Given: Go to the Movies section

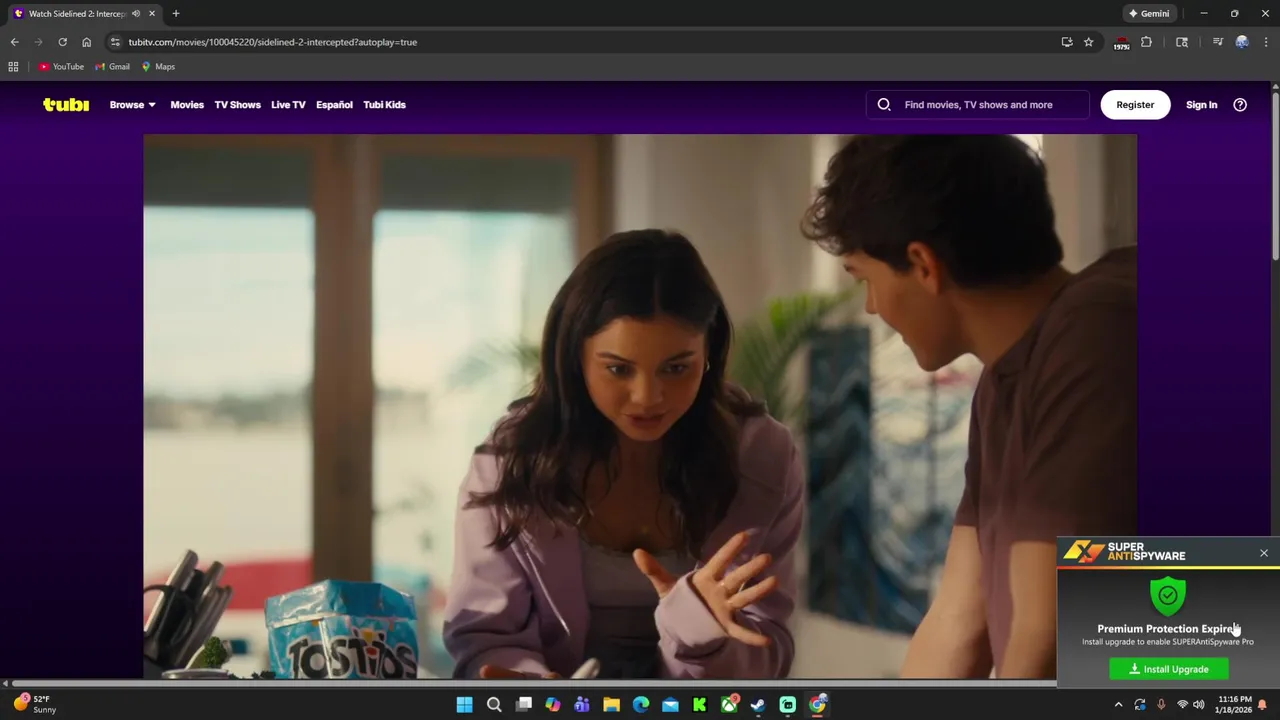Looking at the screenshot, I should coord(187,104).
